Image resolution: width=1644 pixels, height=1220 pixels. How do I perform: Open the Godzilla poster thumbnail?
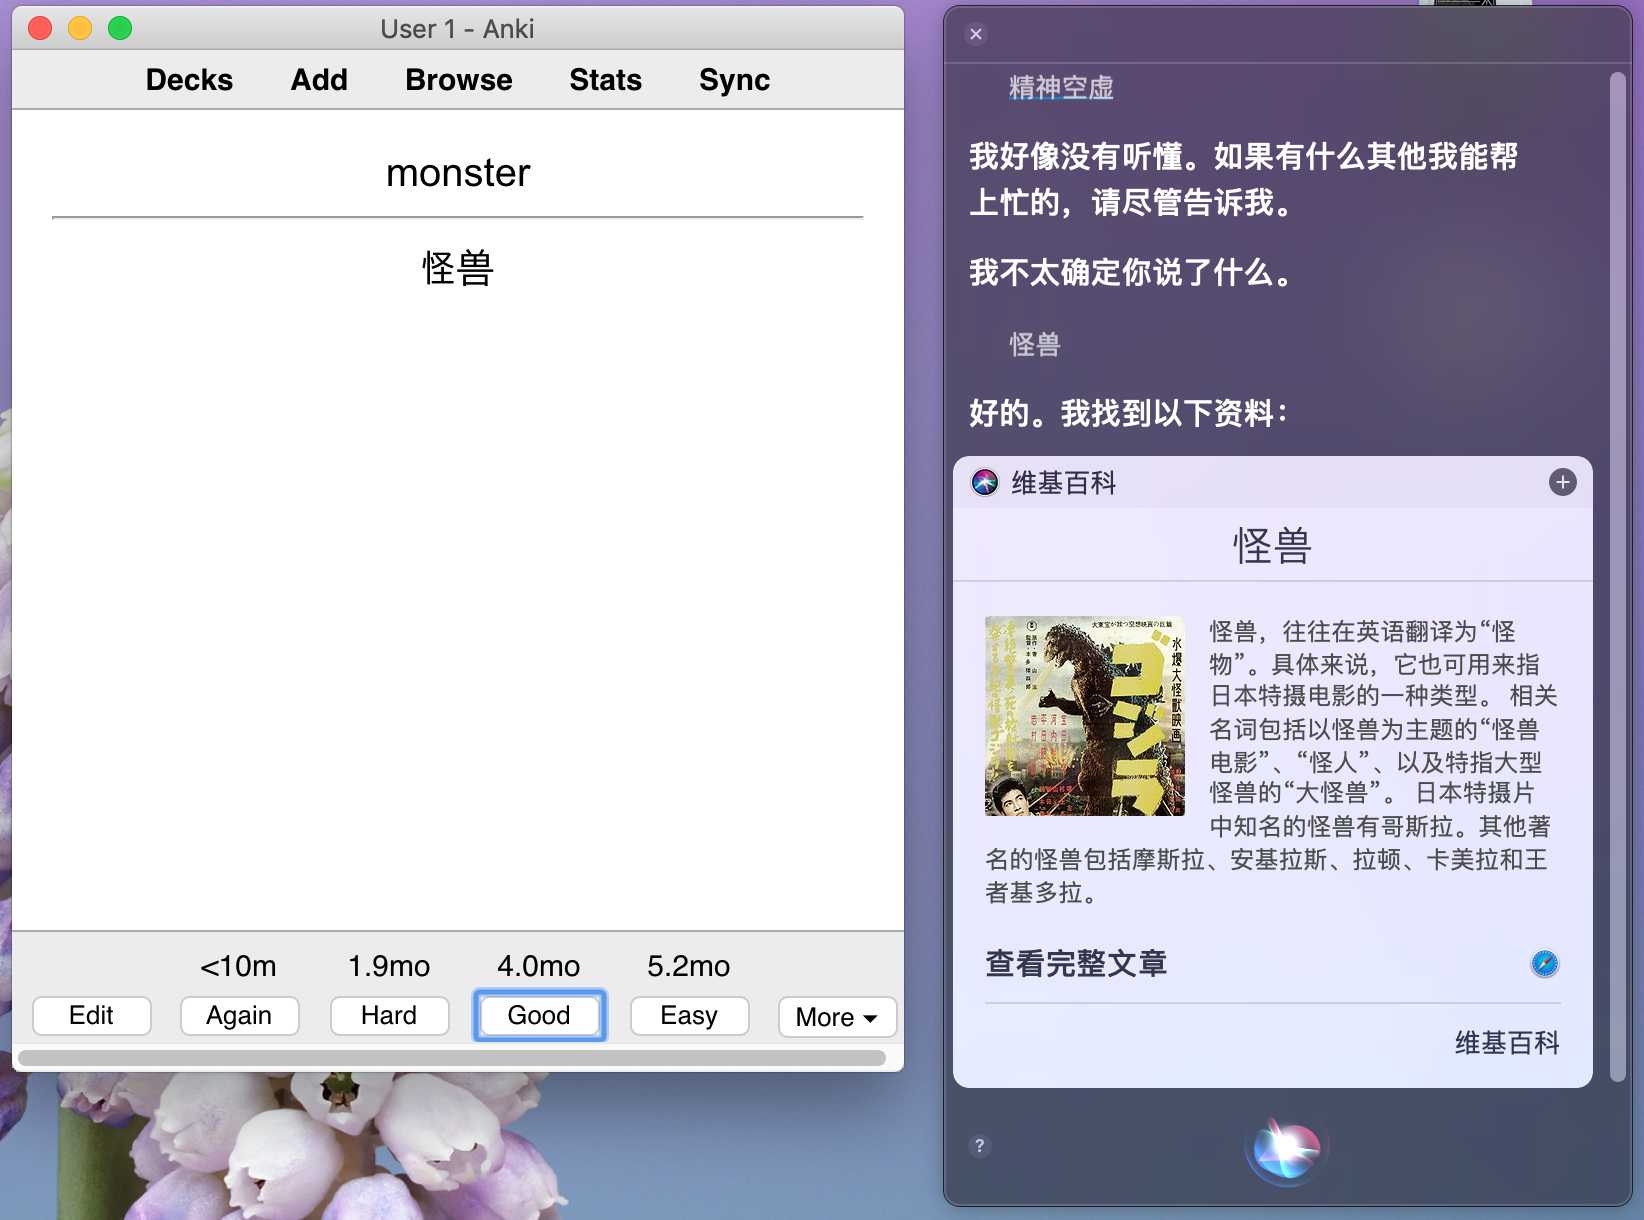click(1085, 716)
